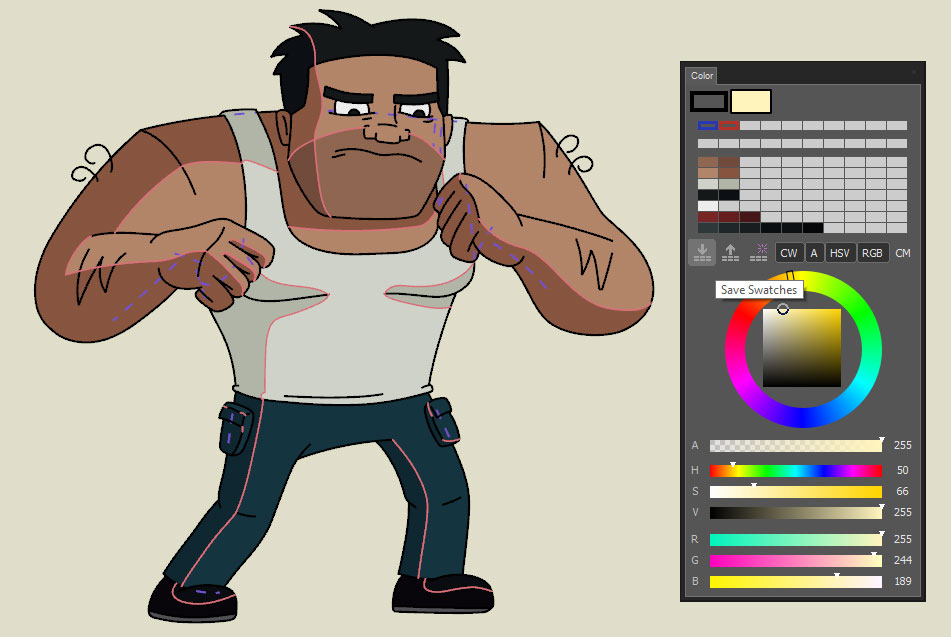Toggle the CM button
This screenshot has height=637, width=951.
[x=903, y=253]
